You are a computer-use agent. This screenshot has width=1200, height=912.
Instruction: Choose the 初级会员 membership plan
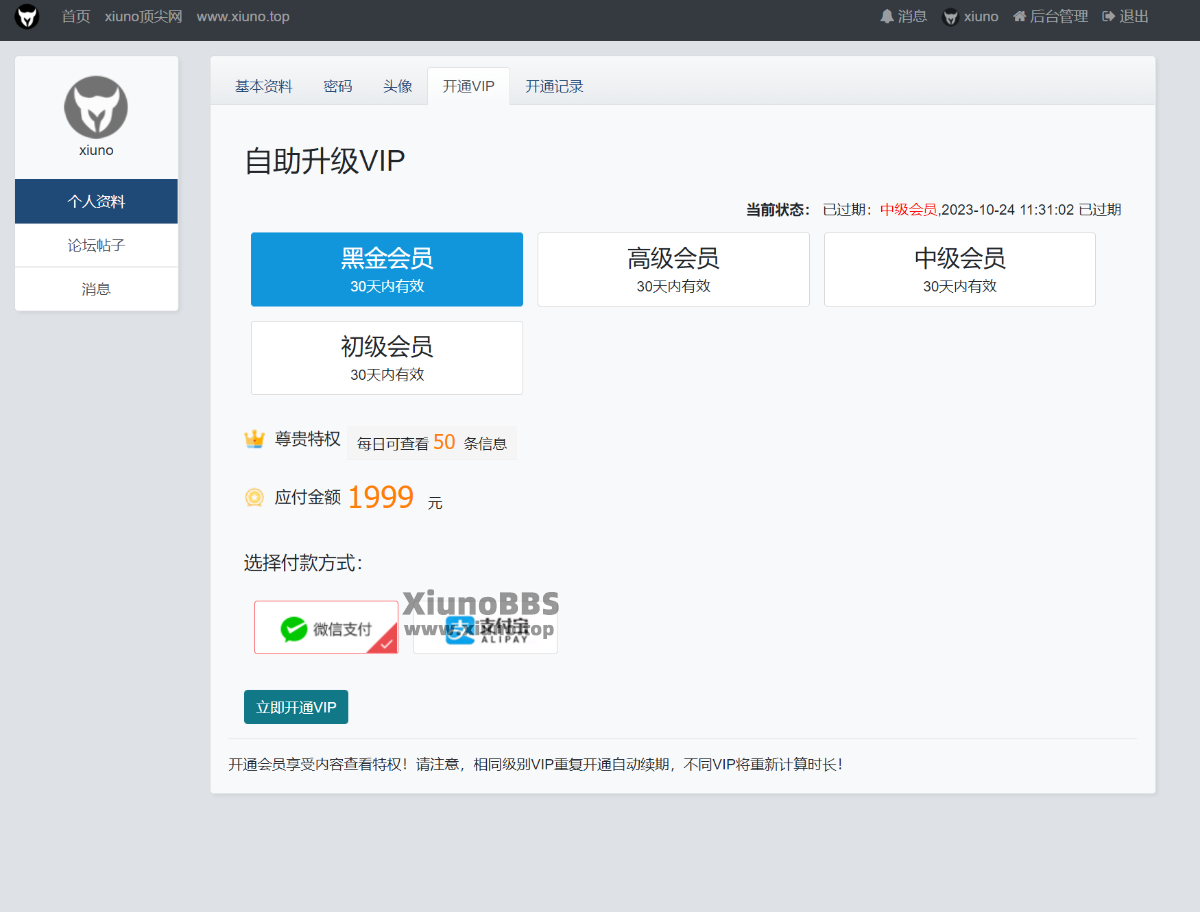pyautogui.click(x=386, y=358)
